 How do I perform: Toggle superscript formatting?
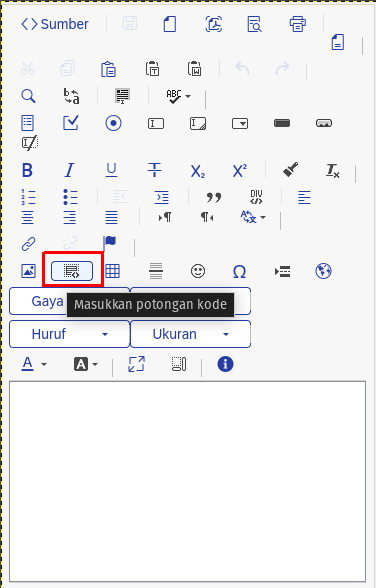tap(240, 171)
